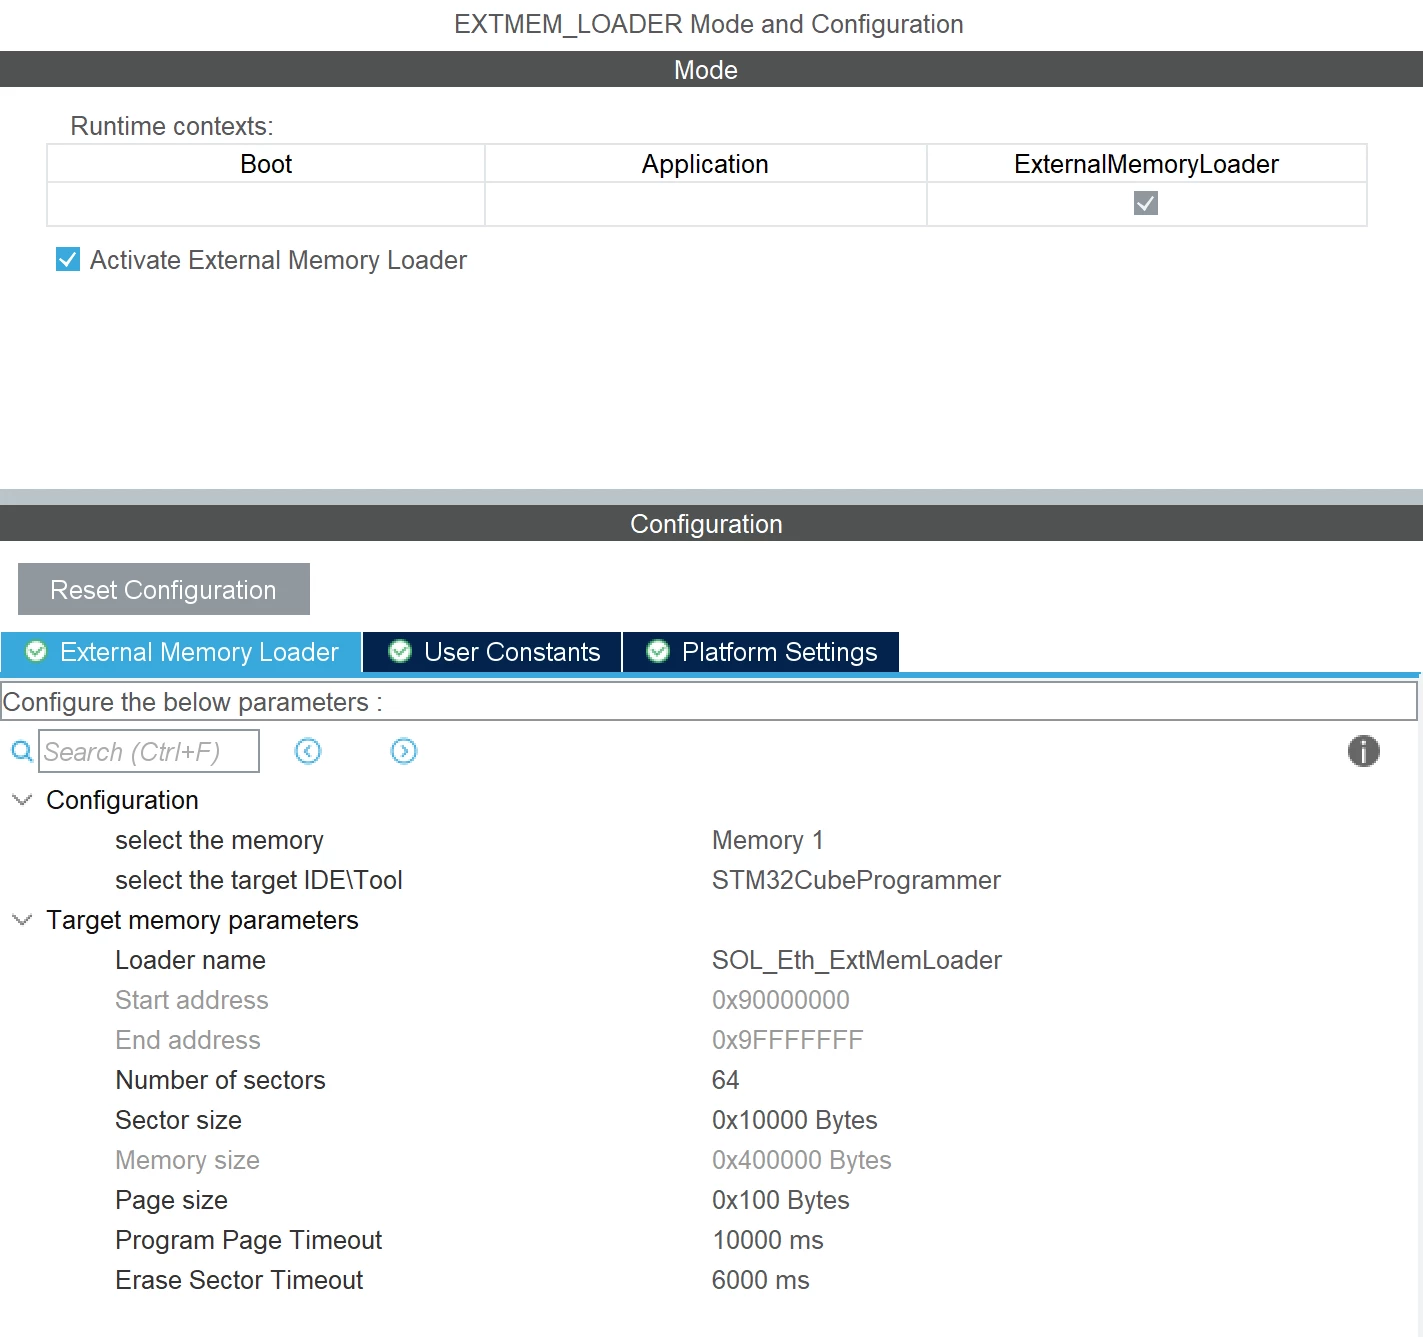
Task: Select the Page size parameter label
Action: [x=172, y=1200]
